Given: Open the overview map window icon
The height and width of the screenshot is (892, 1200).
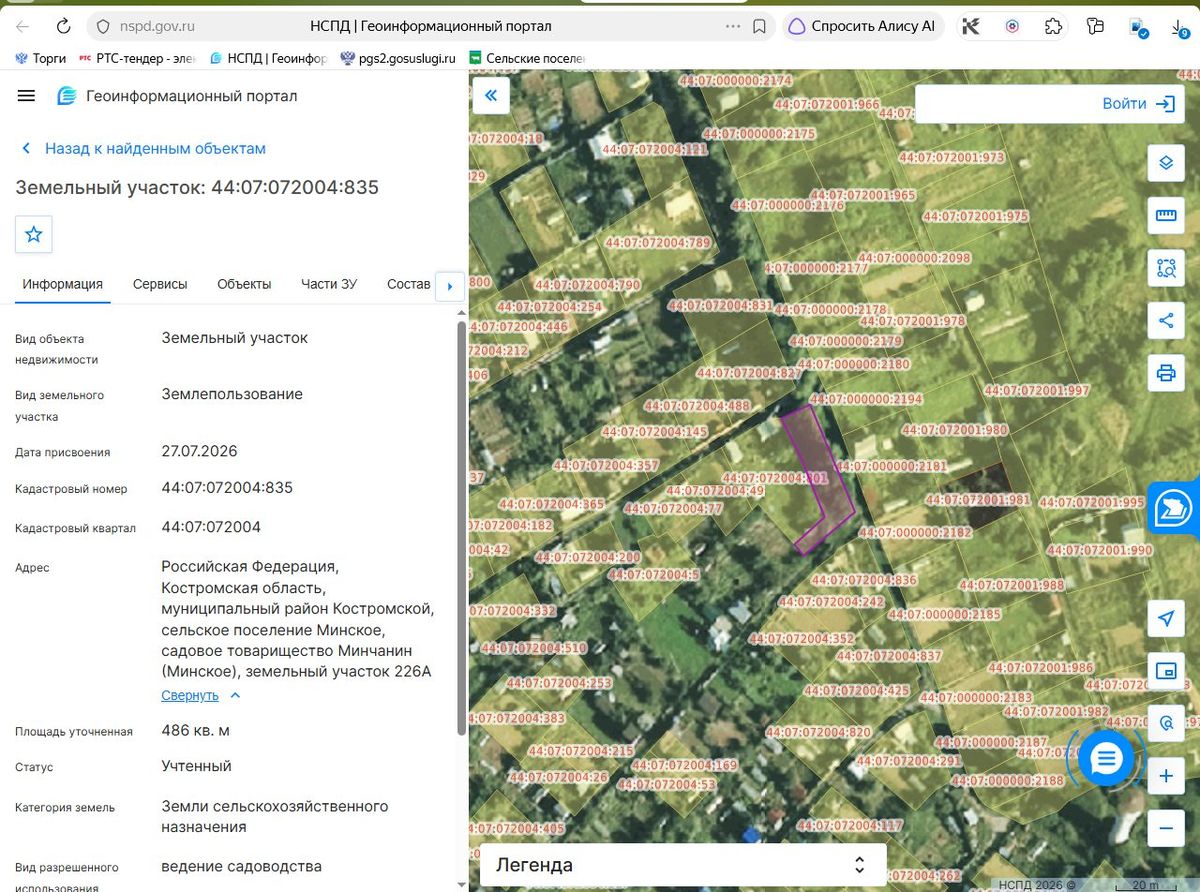Looking at the screenshot, I should click(x=1165, y=671).
